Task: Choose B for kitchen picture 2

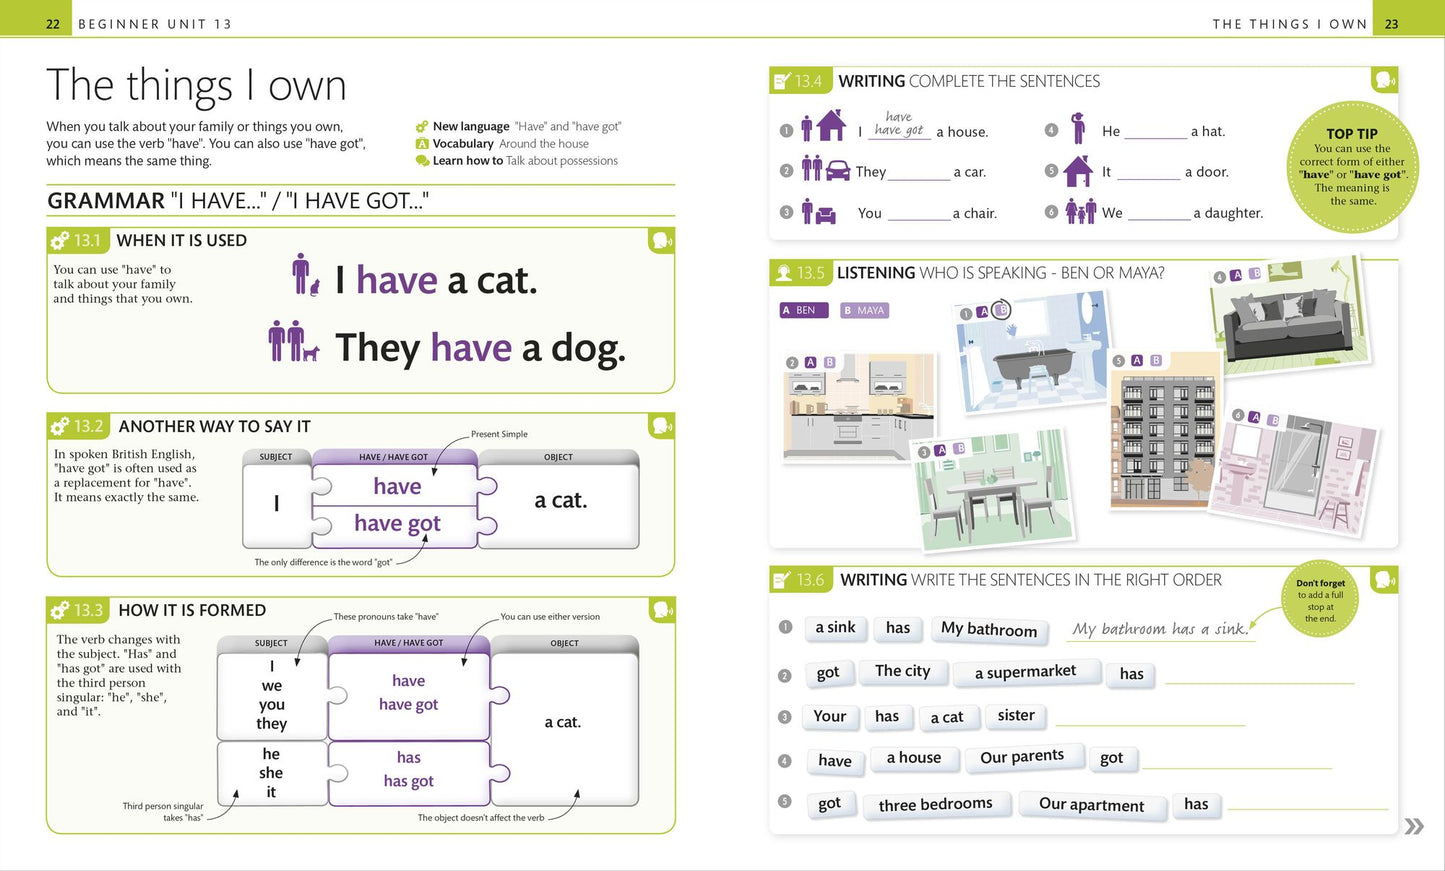Action: [x=829, y=362]
